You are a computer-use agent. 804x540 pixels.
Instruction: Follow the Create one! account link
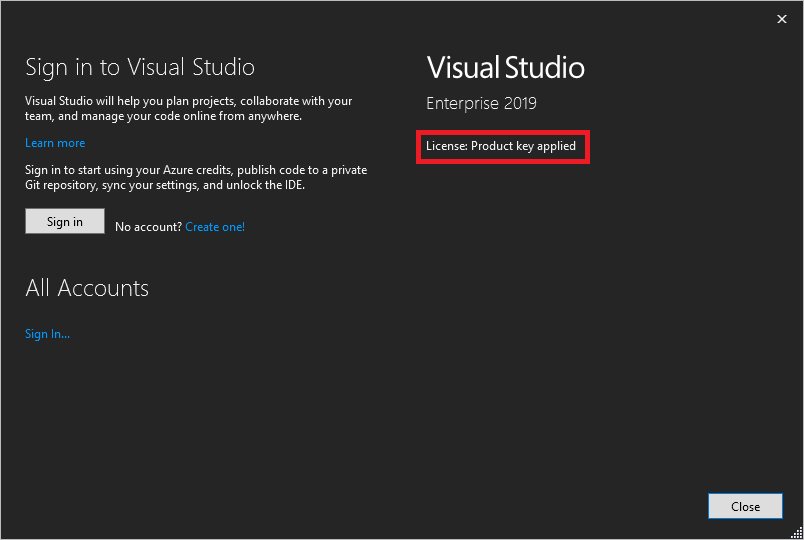point(215,227)
